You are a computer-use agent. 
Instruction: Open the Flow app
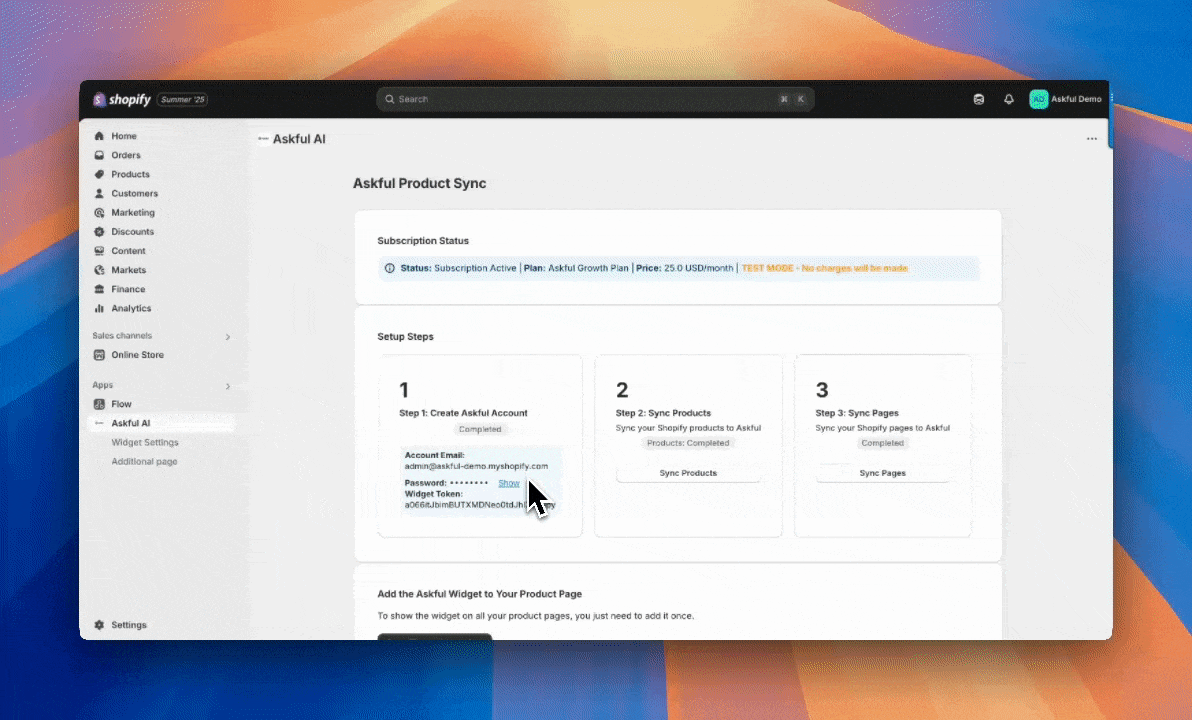coord(121,404)
